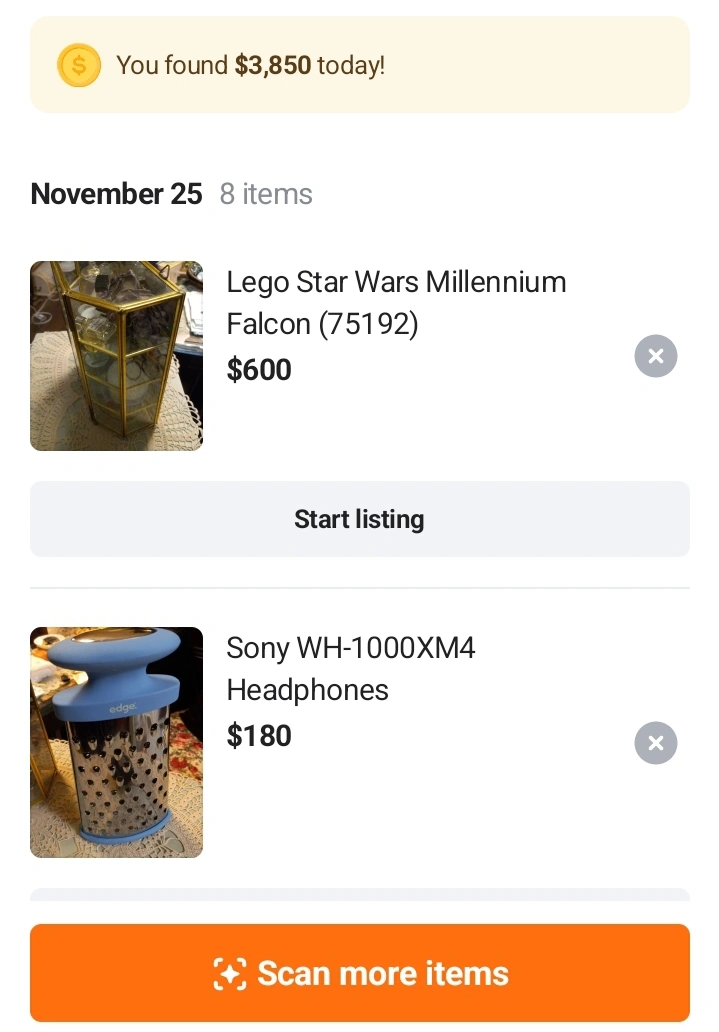Click the 'Headphones' word in Sony title
Screen dimensions: 719x1032
[x=307, y=690]
